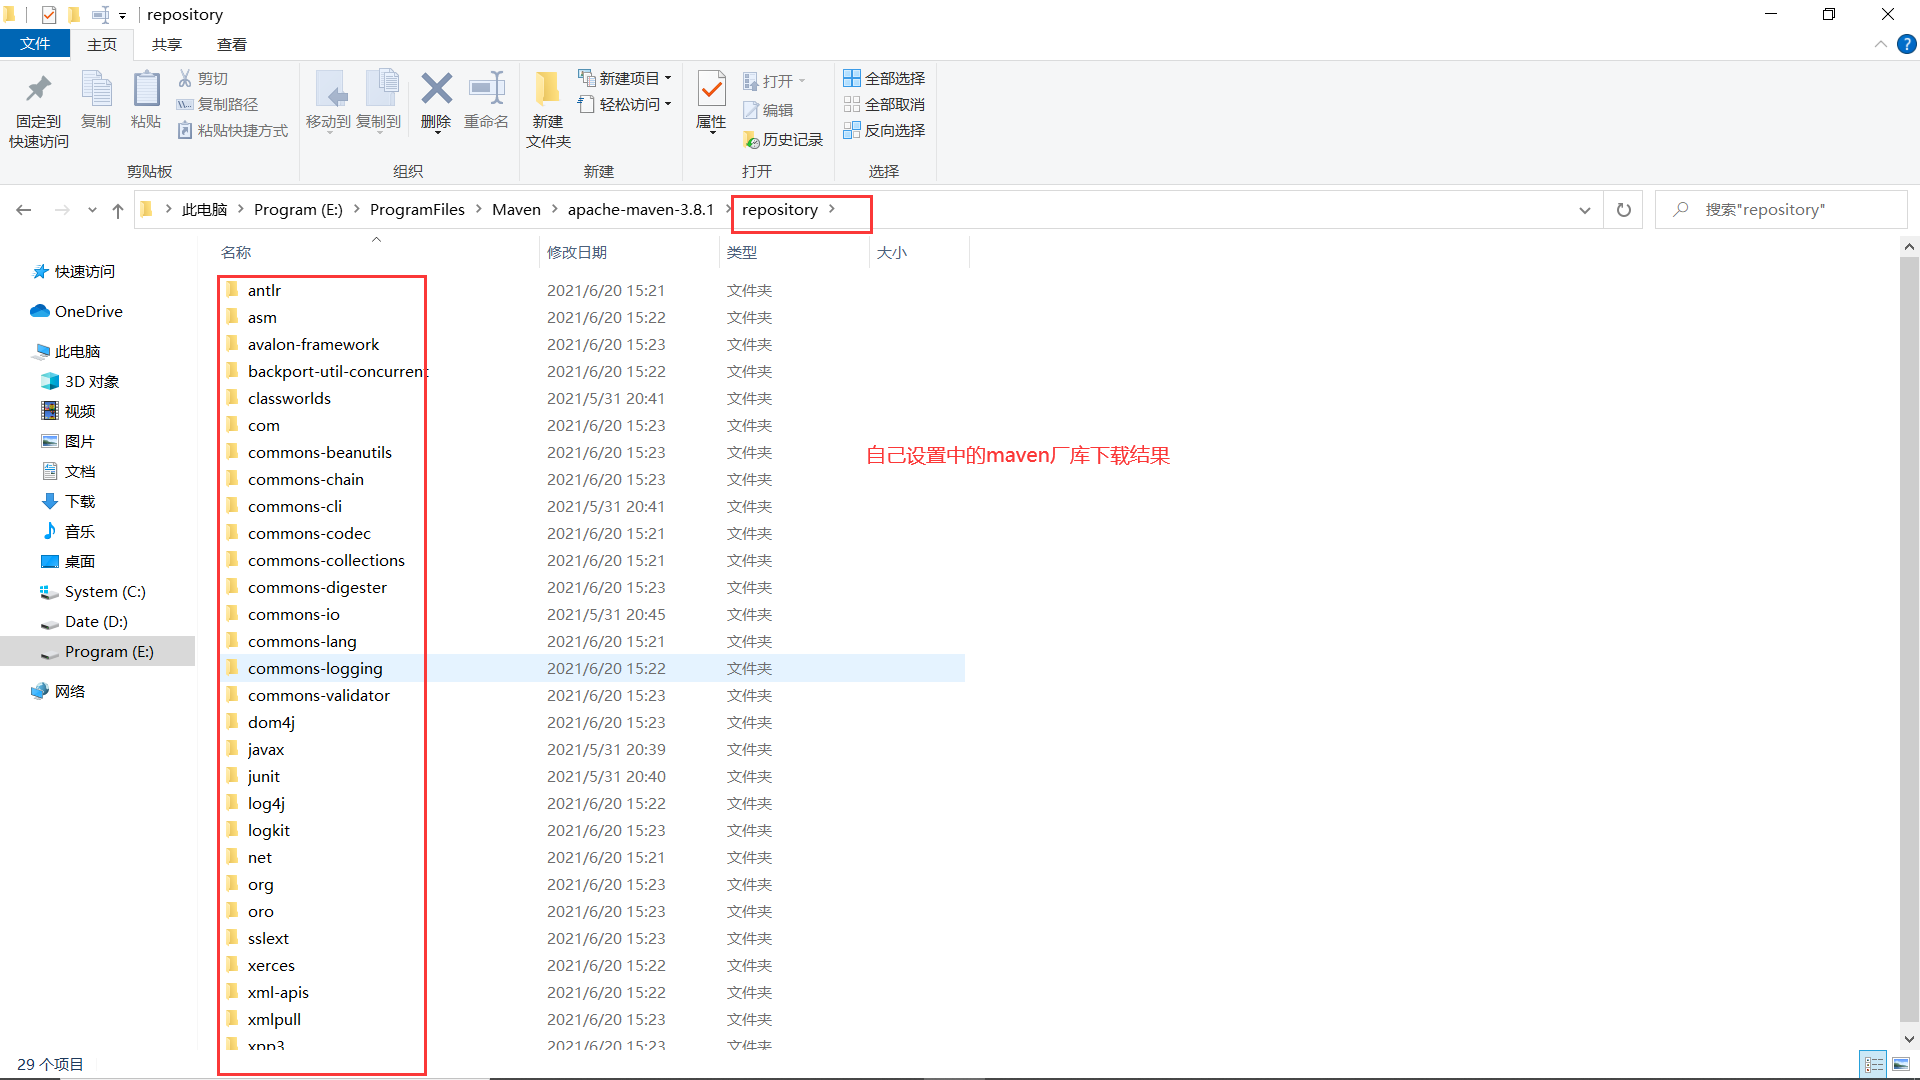
Task: Click the up-directory arrow icon
Action: (118, 210)
